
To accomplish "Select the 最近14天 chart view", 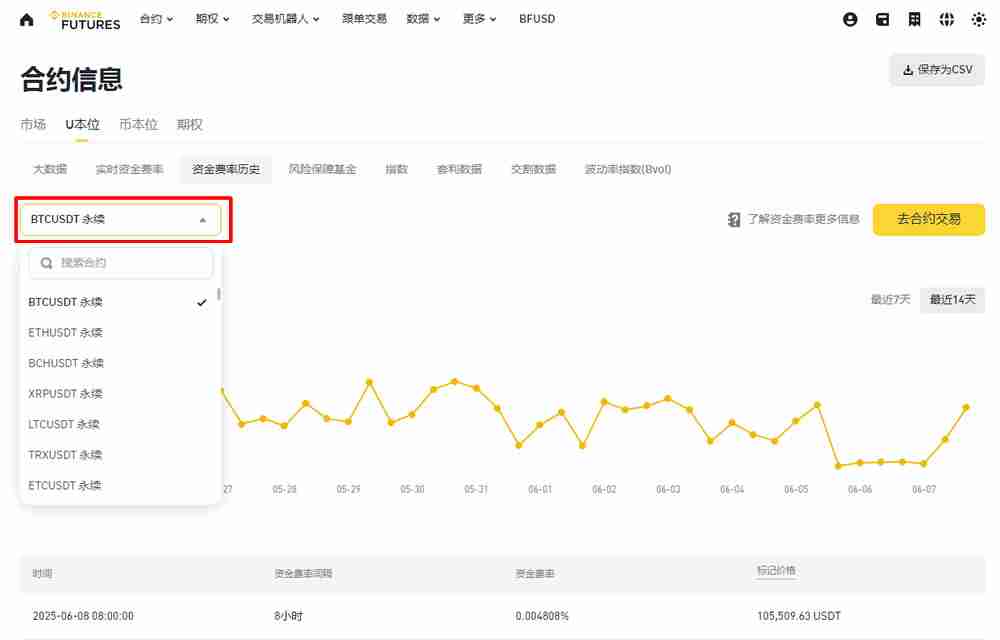I will 951,299.
